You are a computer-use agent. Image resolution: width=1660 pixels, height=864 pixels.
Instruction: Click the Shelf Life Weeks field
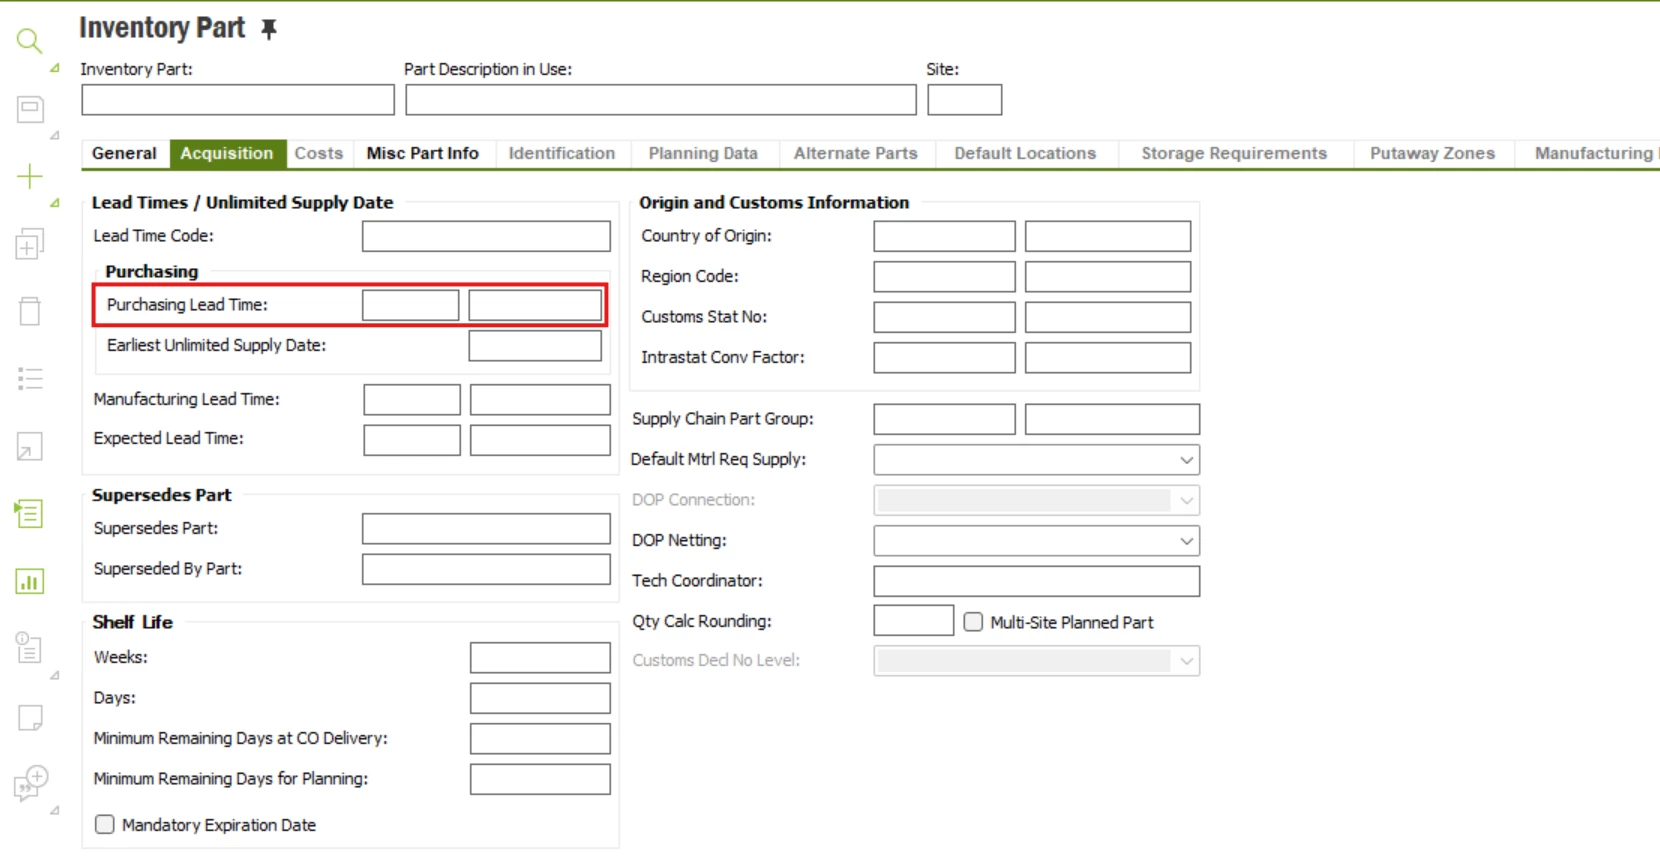[540, 658]
